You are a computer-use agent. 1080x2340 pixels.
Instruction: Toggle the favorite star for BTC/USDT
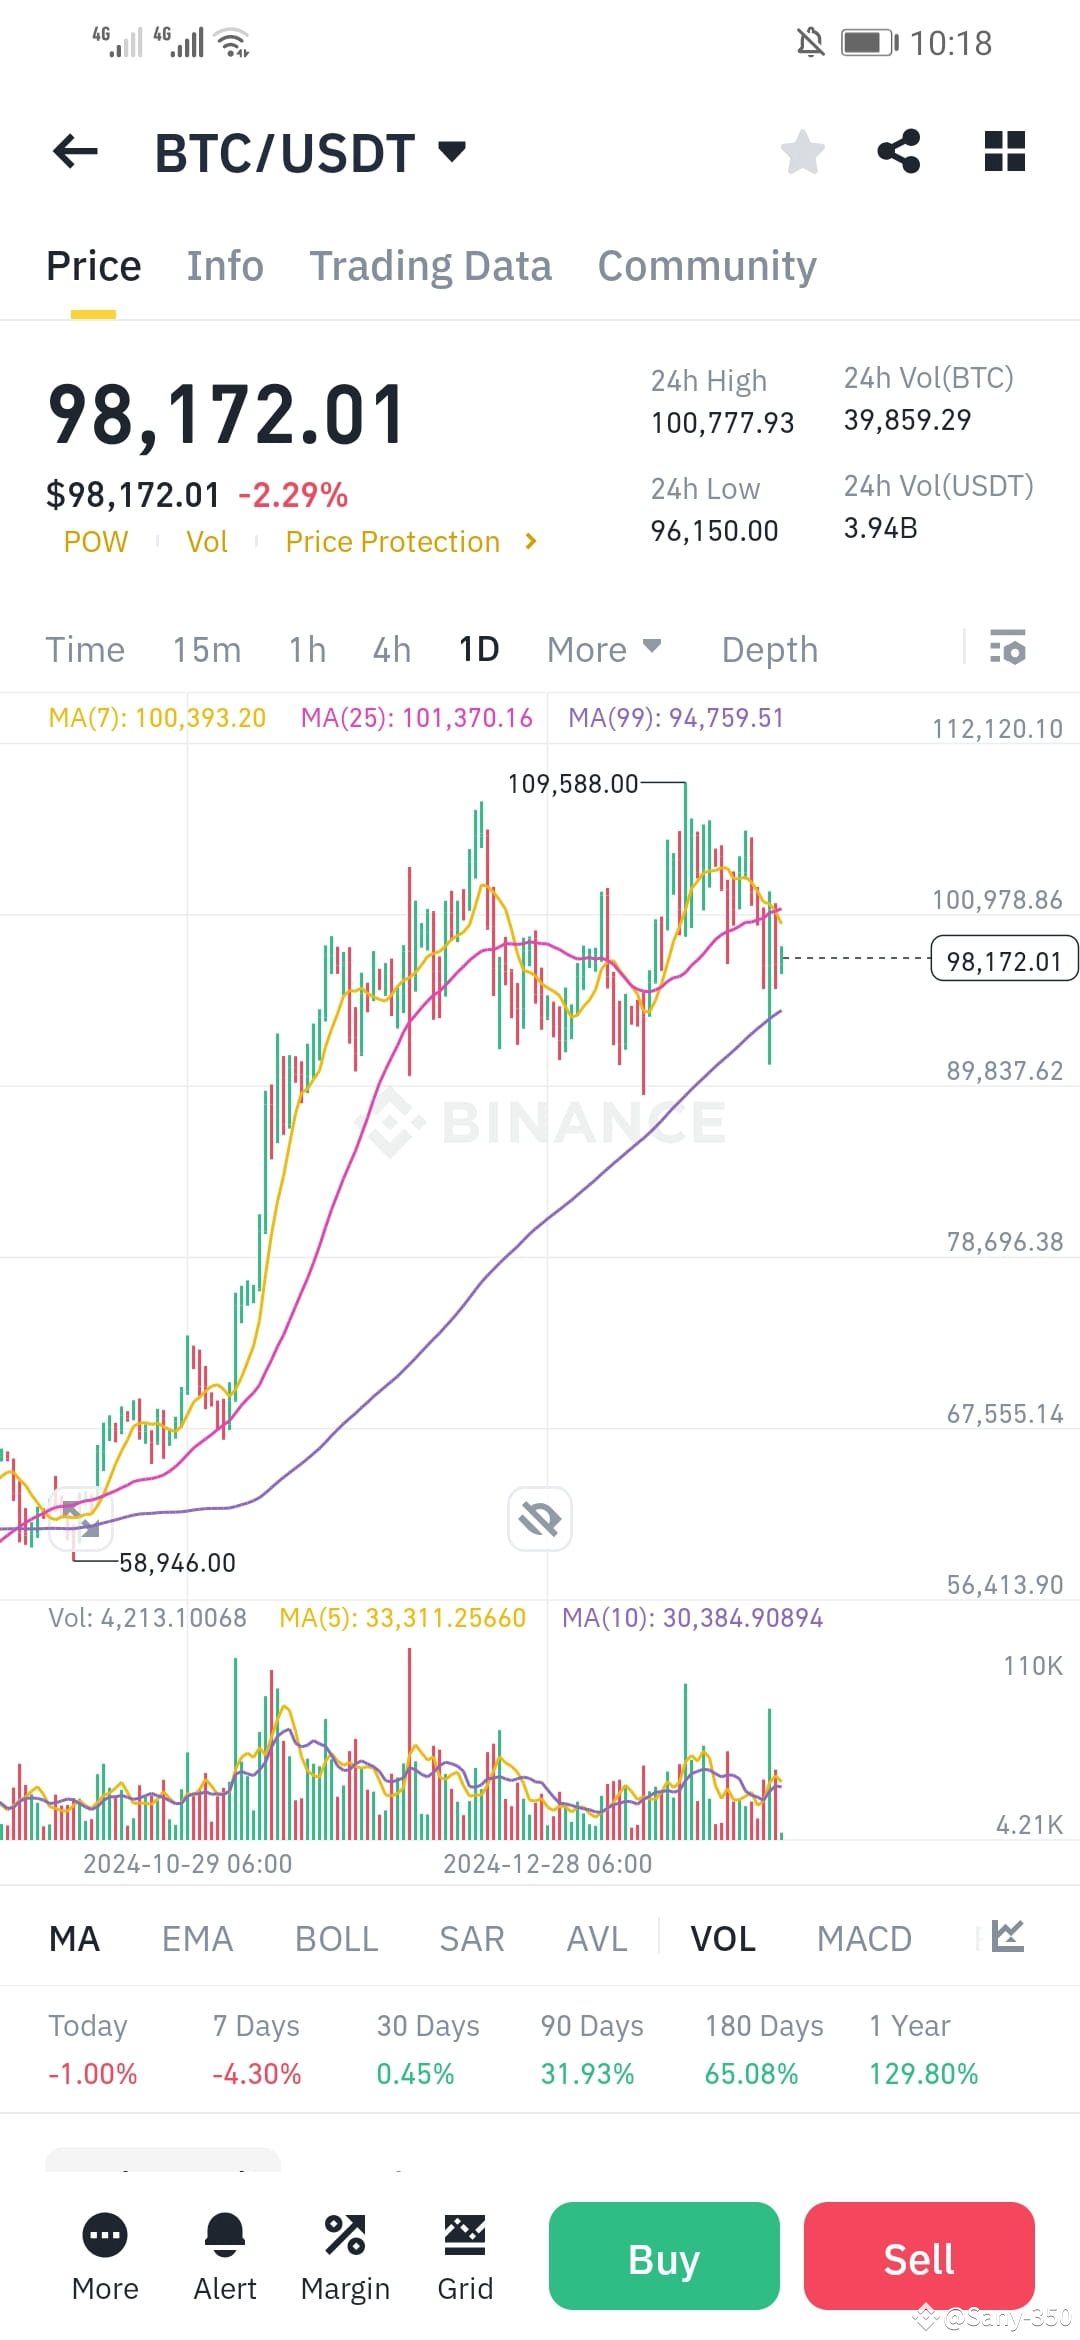point(802,151)
